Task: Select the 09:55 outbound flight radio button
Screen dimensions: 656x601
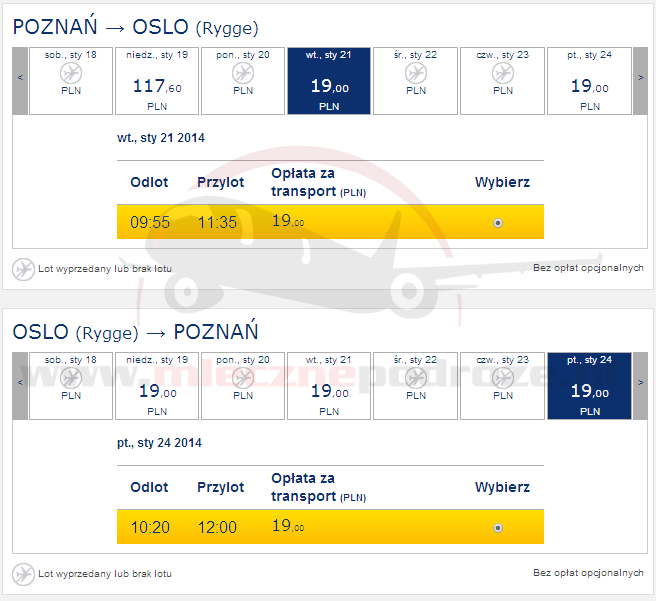Action: point(497,223)
